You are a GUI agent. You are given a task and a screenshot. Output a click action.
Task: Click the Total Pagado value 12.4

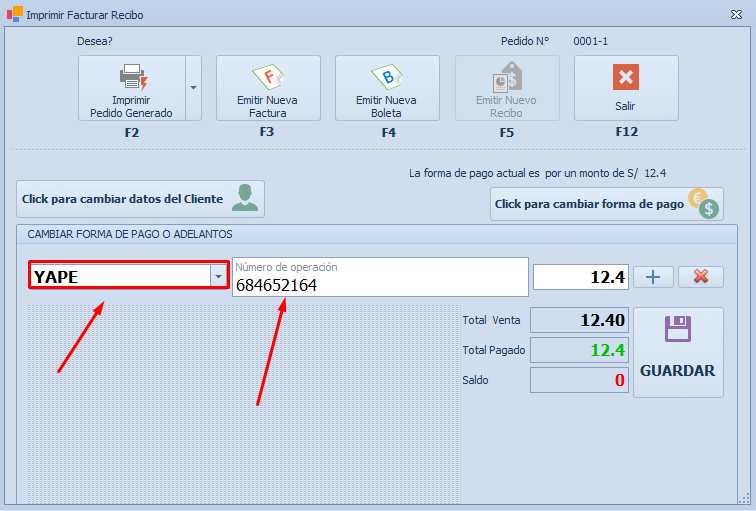579,350
